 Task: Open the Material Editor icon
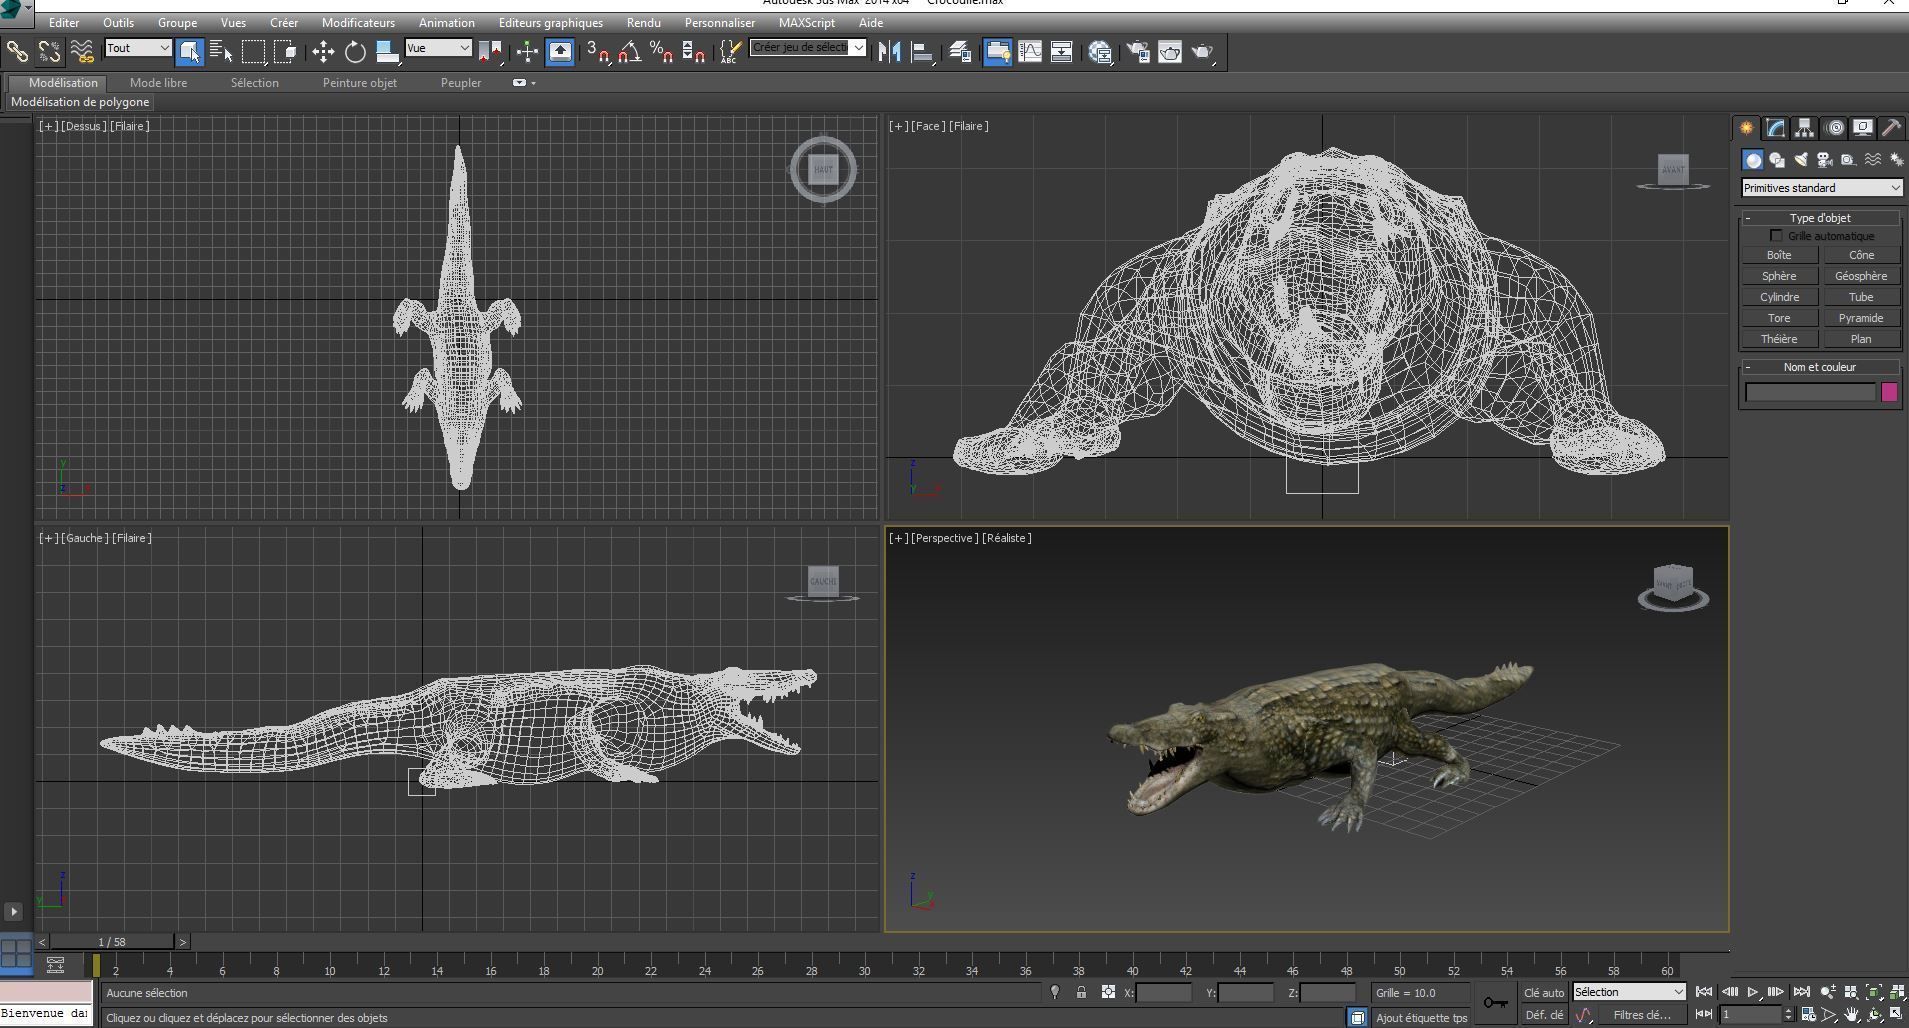1101,51
